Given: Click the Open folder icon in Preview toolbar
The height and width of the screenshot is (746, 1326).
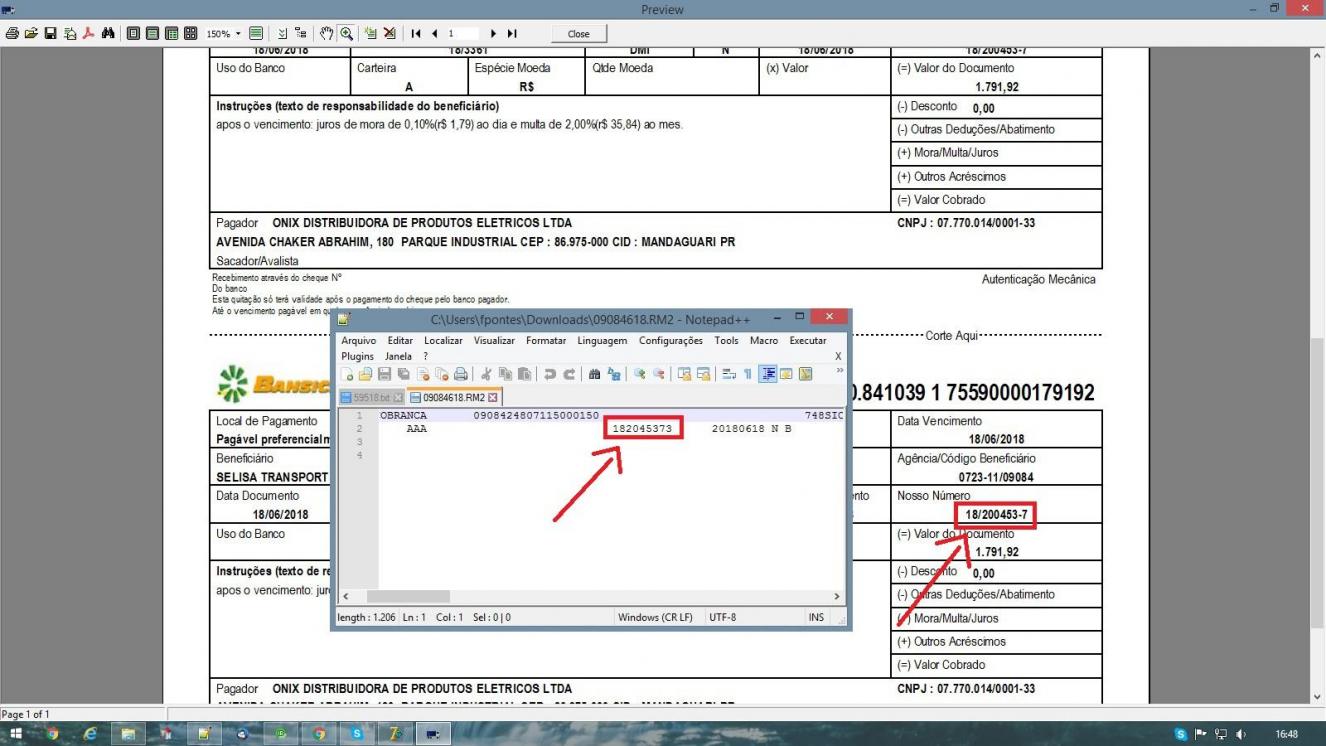Looking at the screenshot, I should (x=31, y=33).
